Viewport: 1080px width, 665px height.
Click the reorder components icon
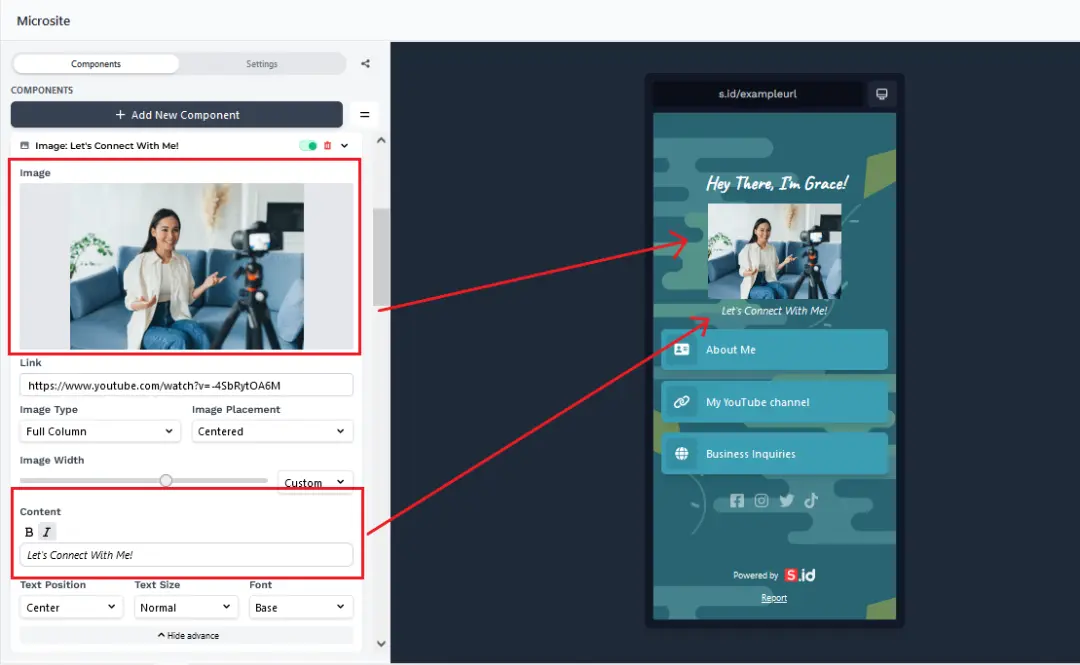click(364, 115)
